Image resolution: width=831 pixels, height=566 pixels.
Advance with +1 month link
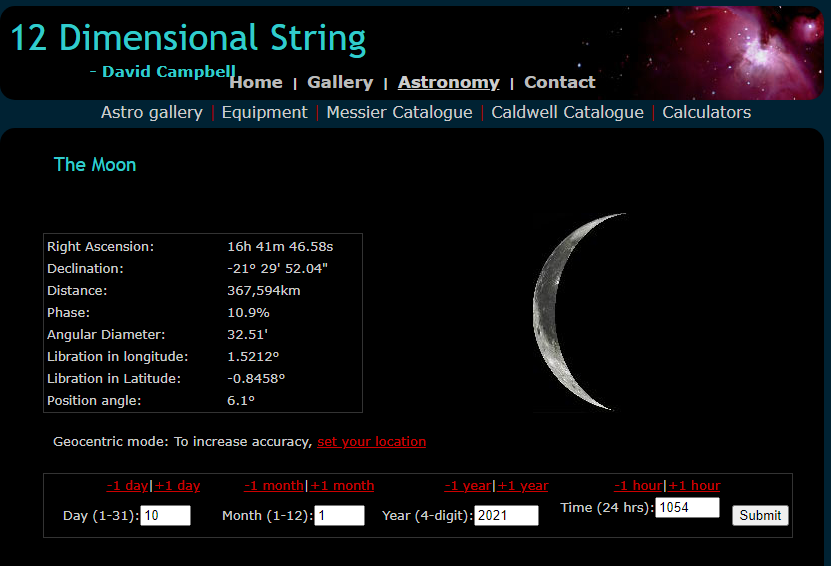click(x=342, y=485)
